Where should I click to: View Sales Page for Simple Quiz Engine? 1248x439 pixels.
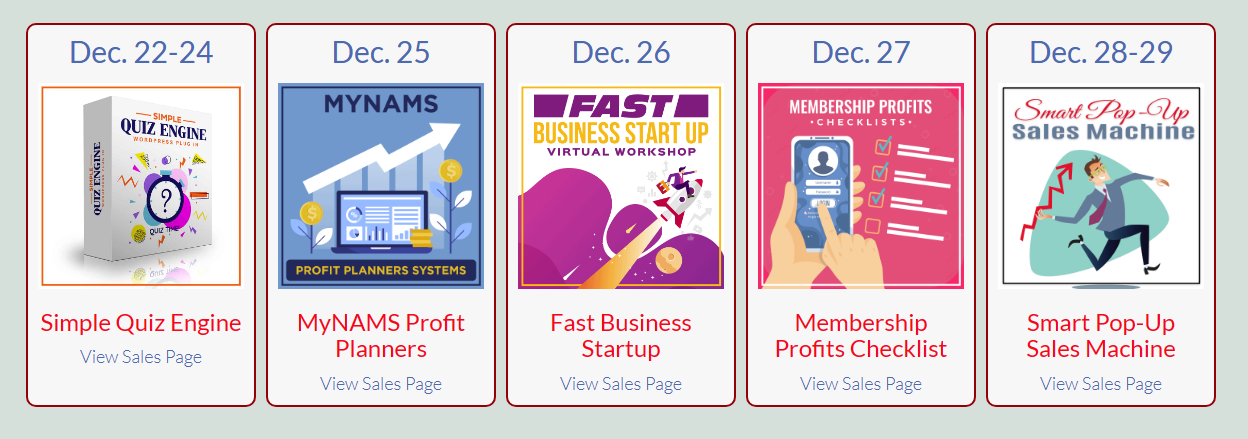tap(141, 357)
